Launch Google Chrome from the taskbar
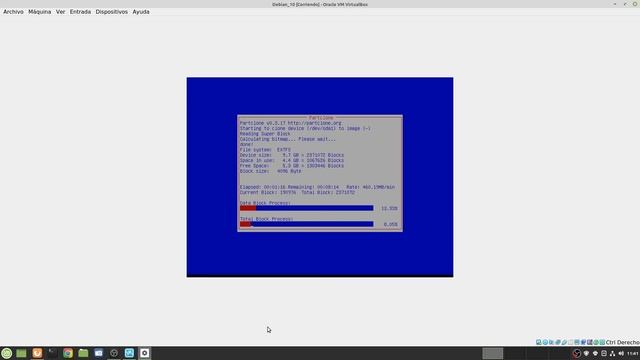The height and width of the screenshot is (360, 640). [x=68, y=353]
